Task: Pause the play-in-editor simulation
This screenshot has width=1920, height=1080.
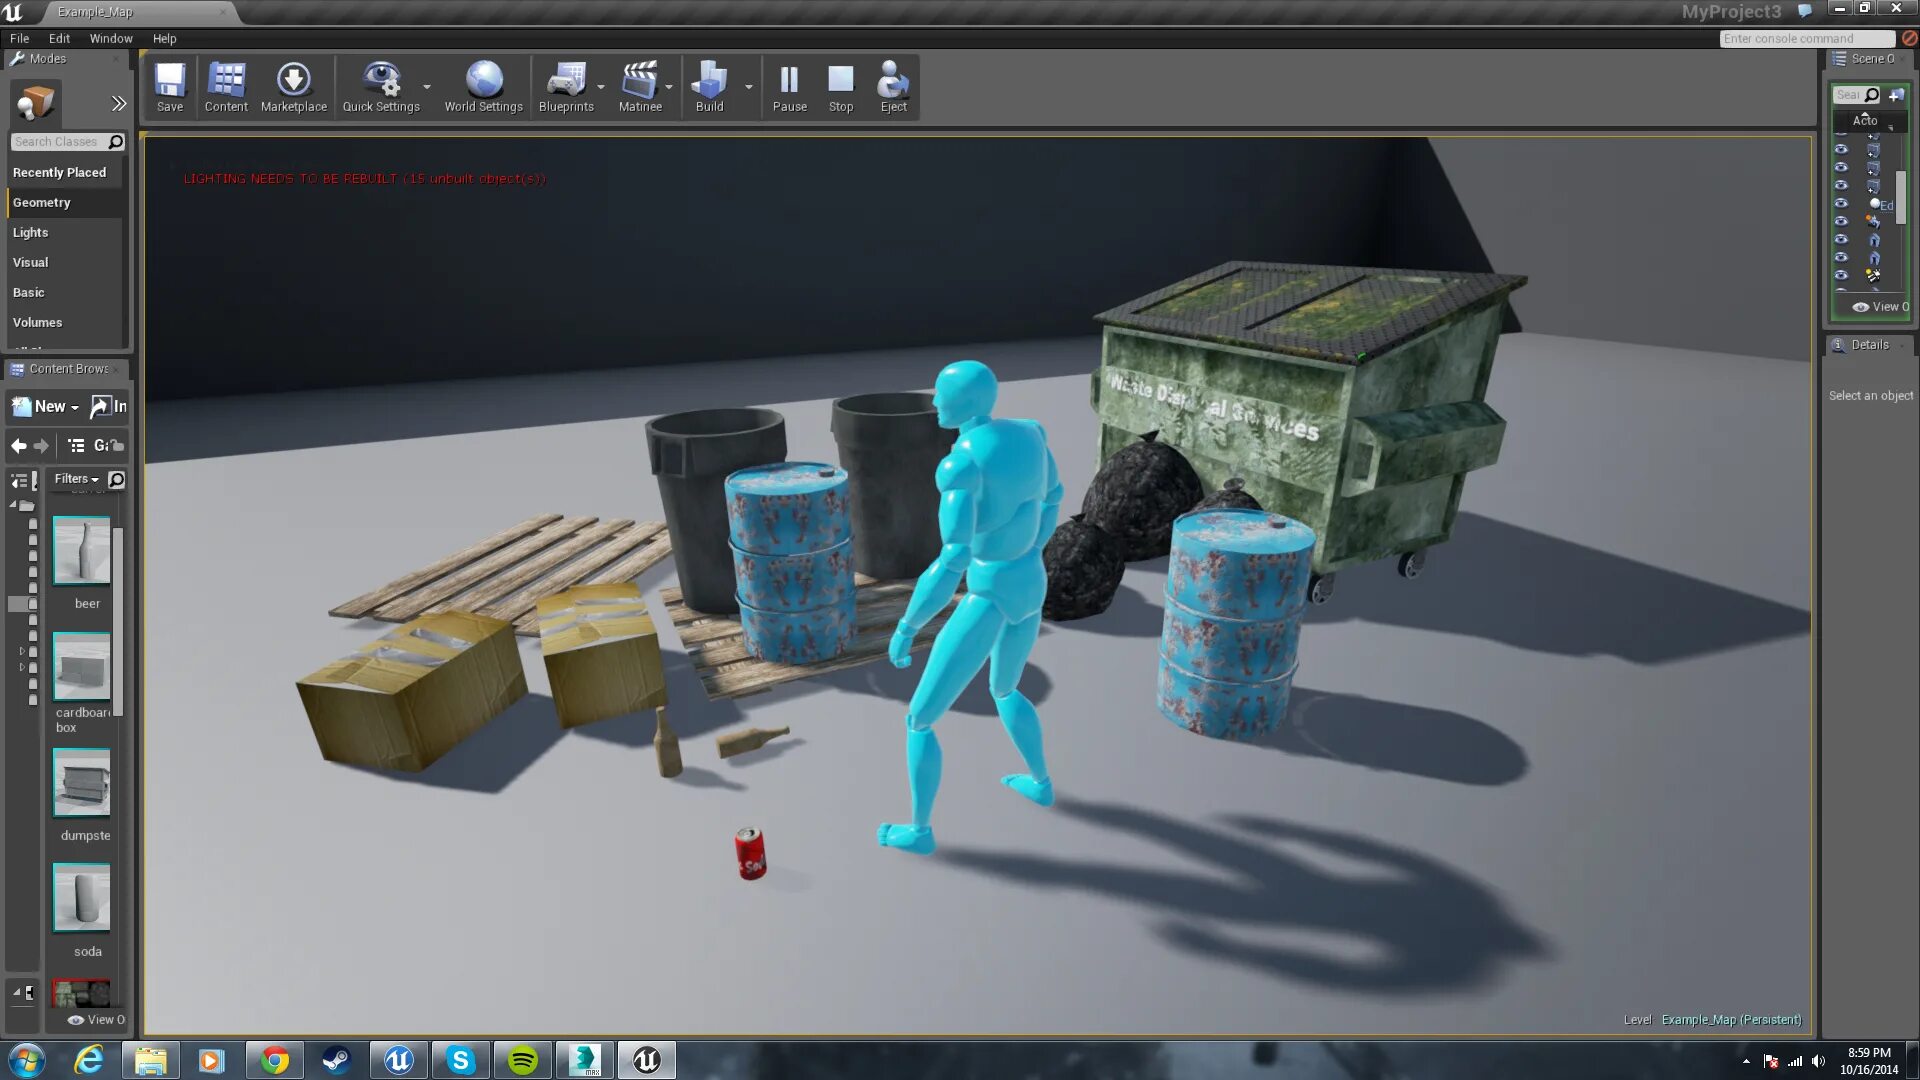Action: 789,87
